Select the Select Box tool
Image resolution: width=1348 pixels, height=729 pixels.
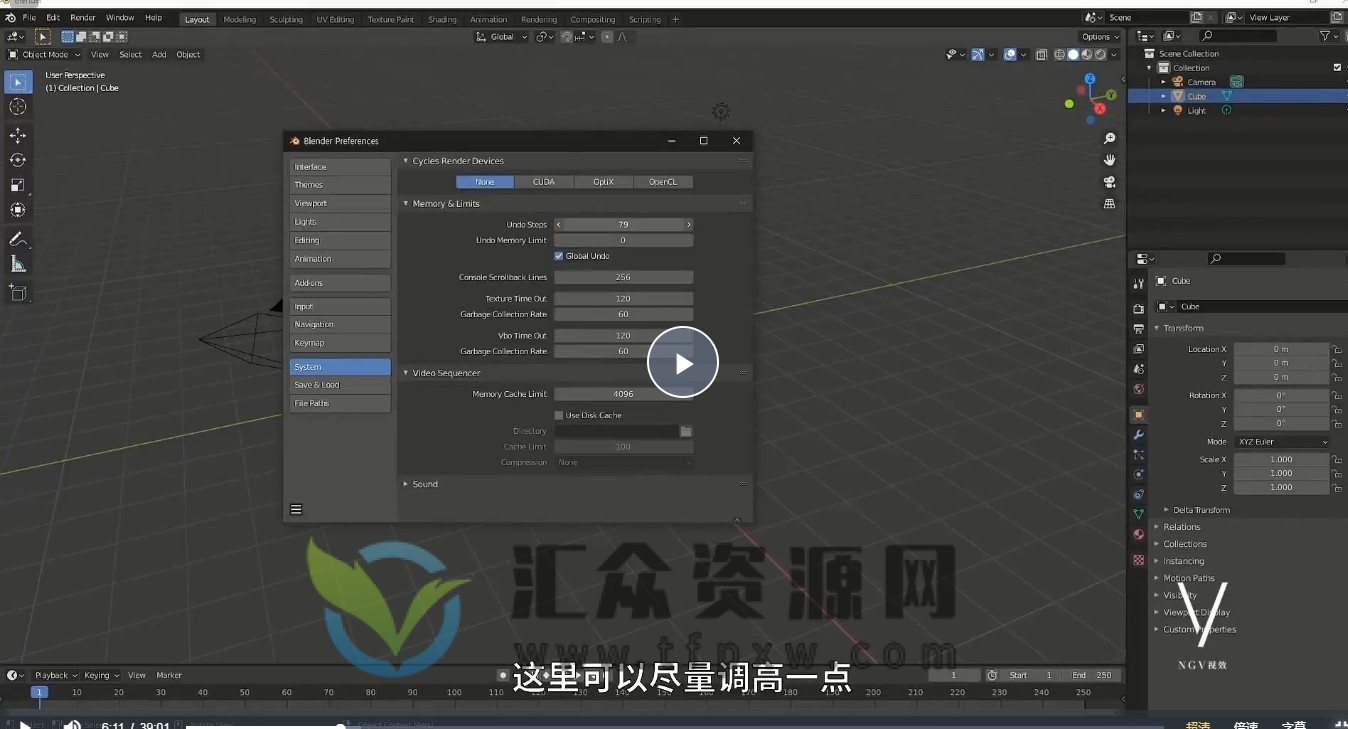(17, 82)
